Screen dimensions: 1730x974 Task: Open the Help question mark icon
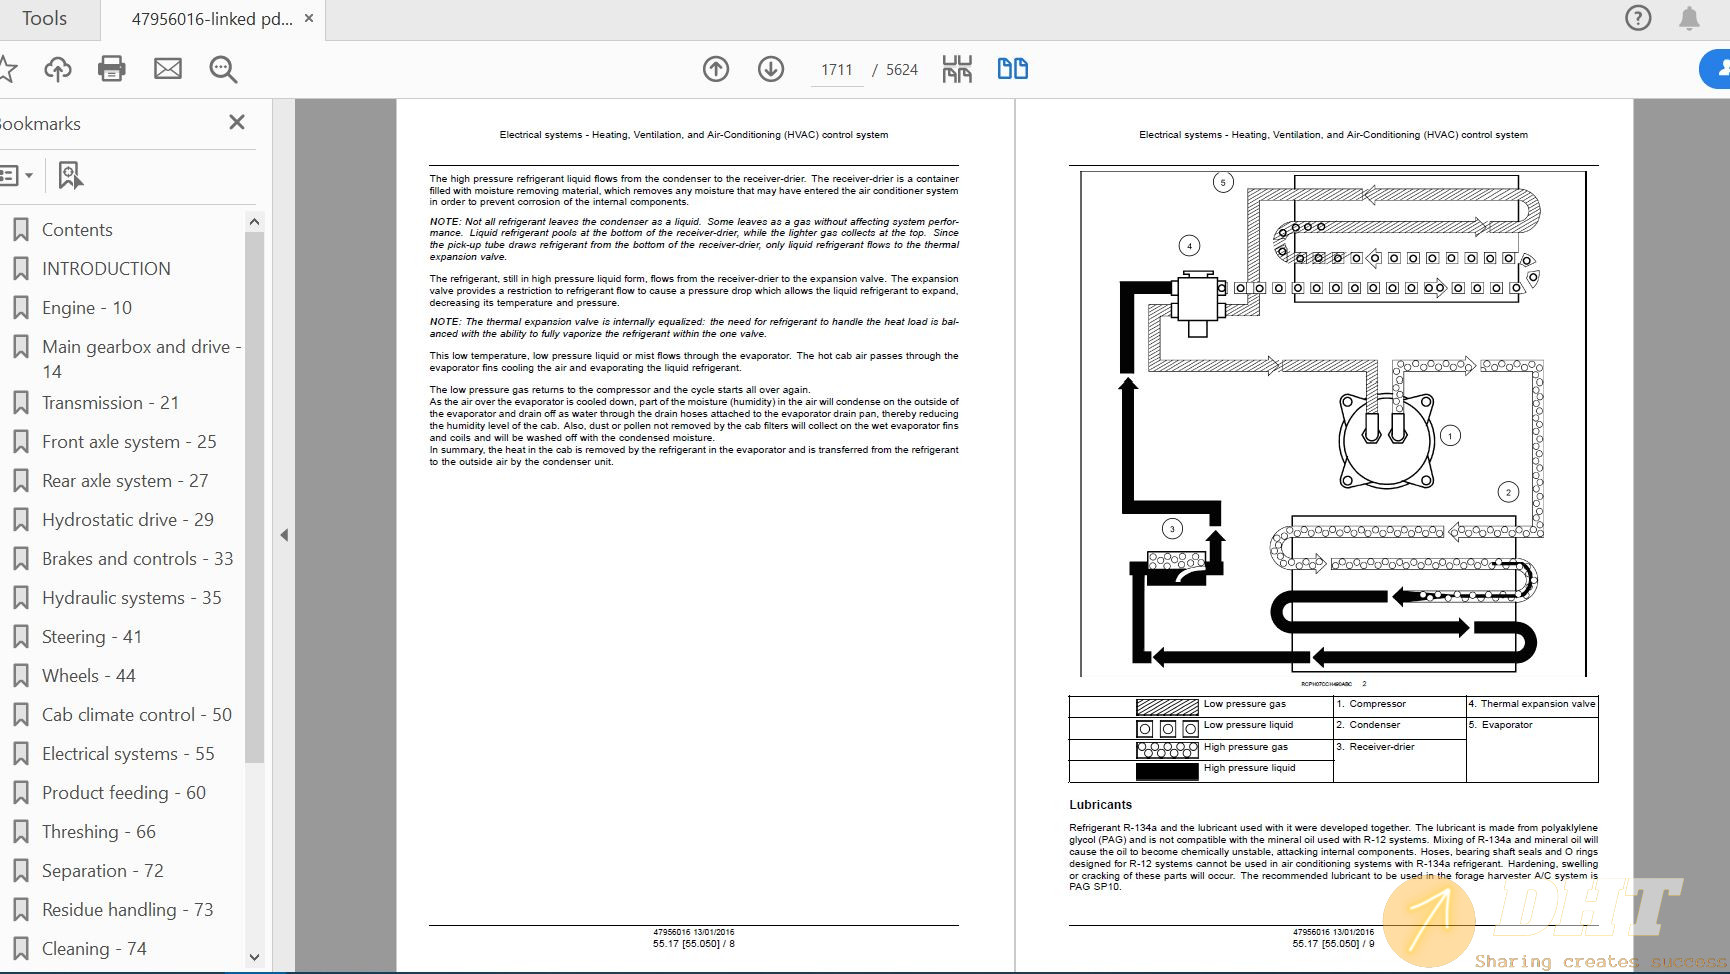tap(1638, 18)
